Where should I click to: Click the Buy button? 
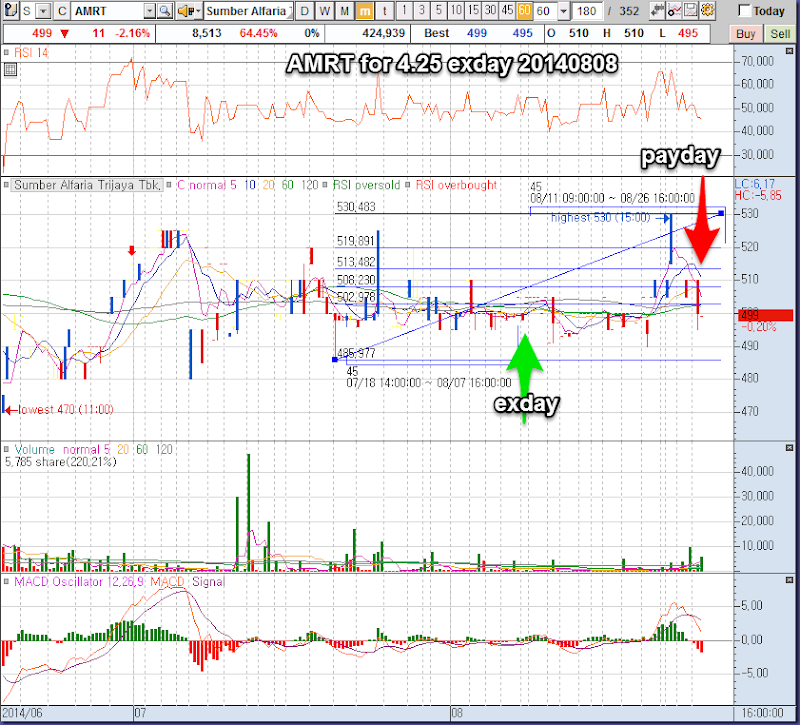[746, 34]
